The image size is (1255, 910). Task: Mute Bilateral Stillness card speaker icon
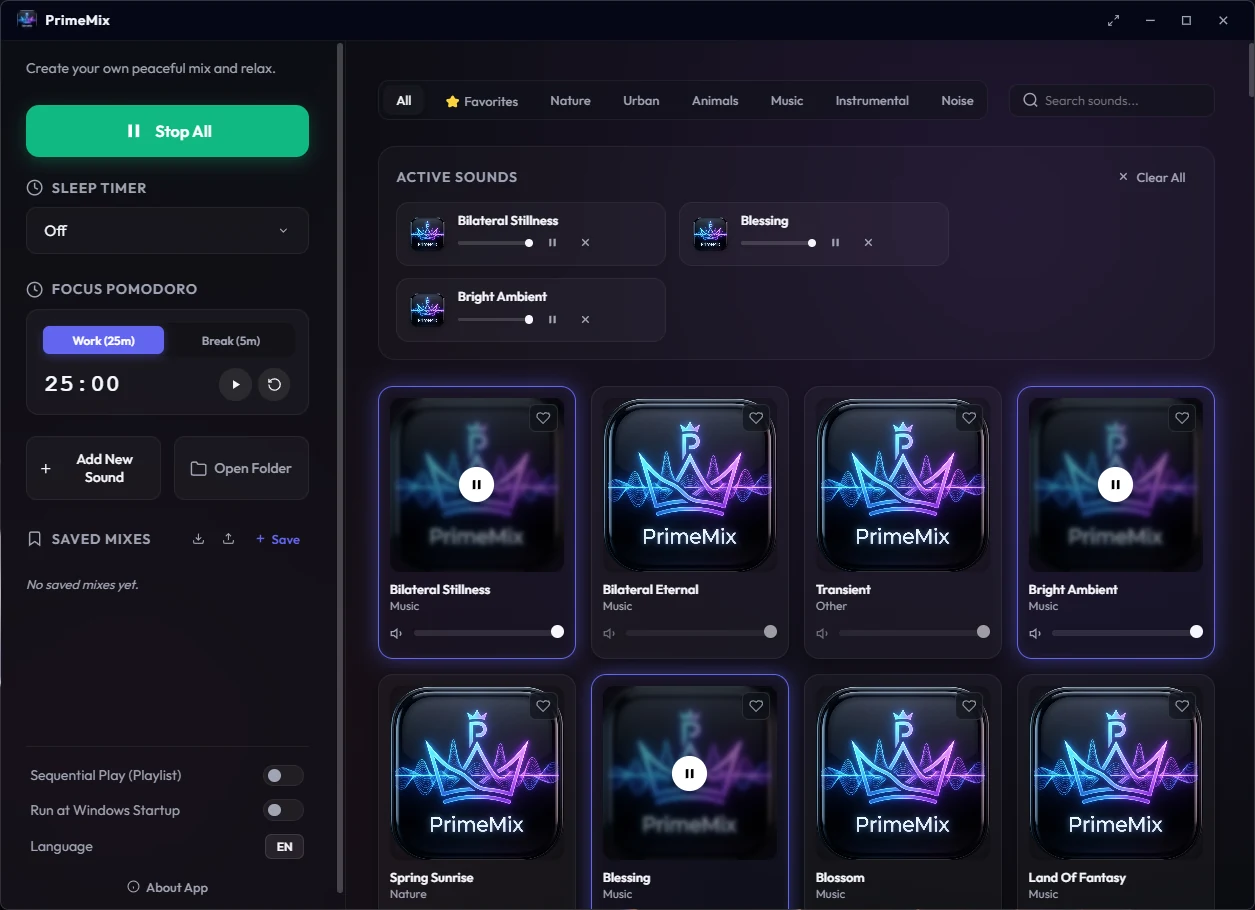pyautogui.click(x=396, y=633)
